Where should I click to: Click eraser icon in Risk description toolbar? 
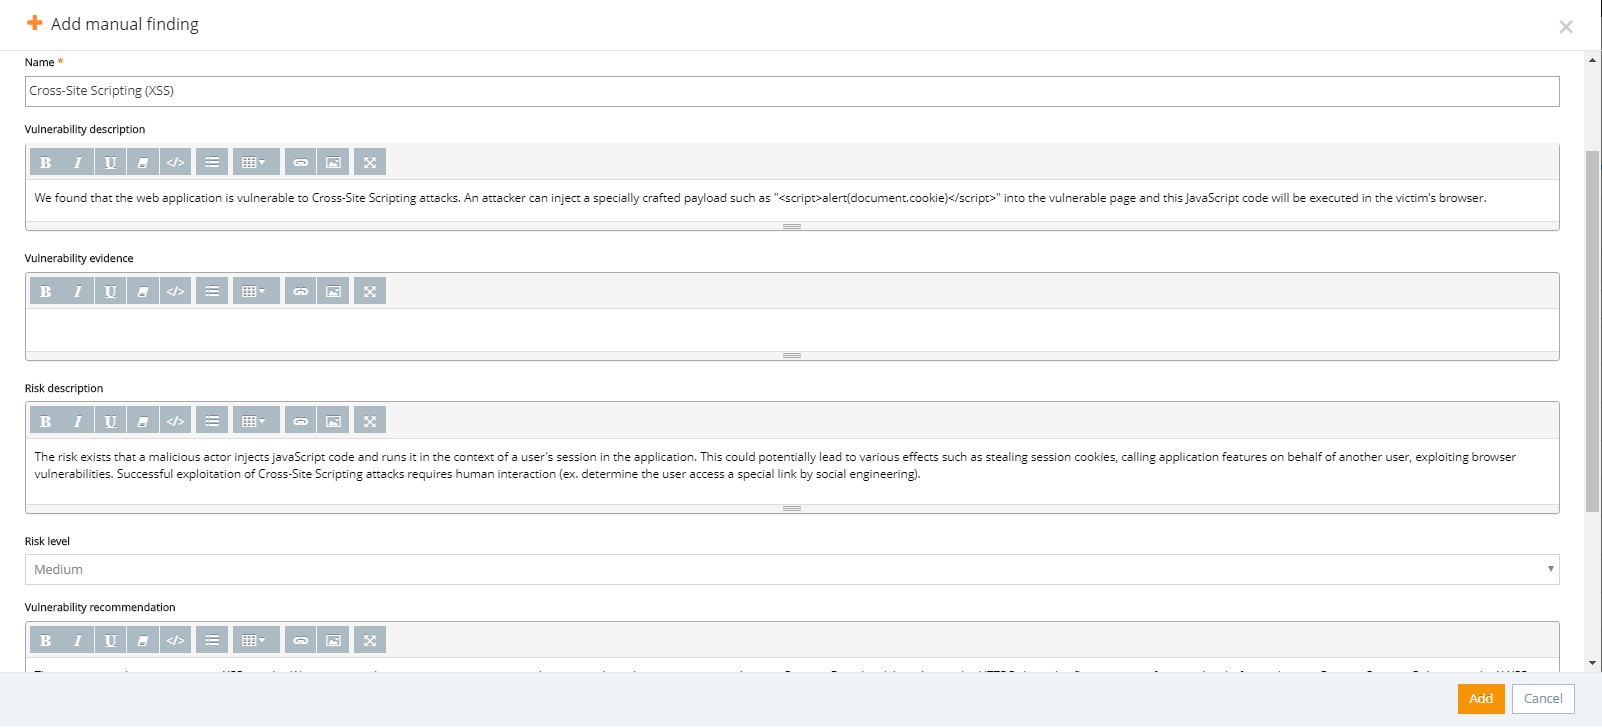click(x=143, y=421)
